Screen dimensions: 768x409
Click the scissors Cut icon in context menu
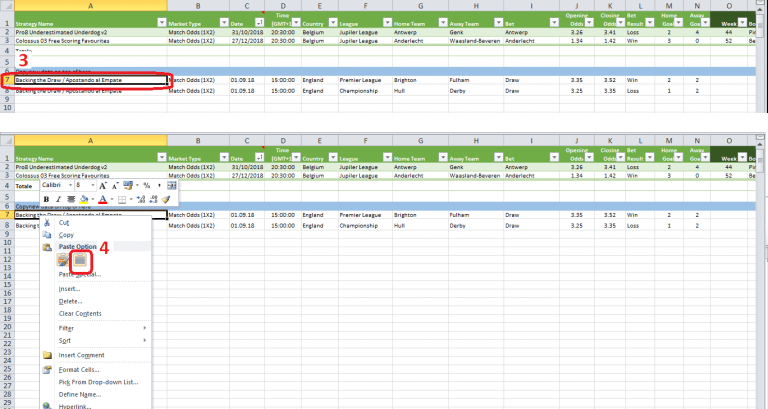47,223
